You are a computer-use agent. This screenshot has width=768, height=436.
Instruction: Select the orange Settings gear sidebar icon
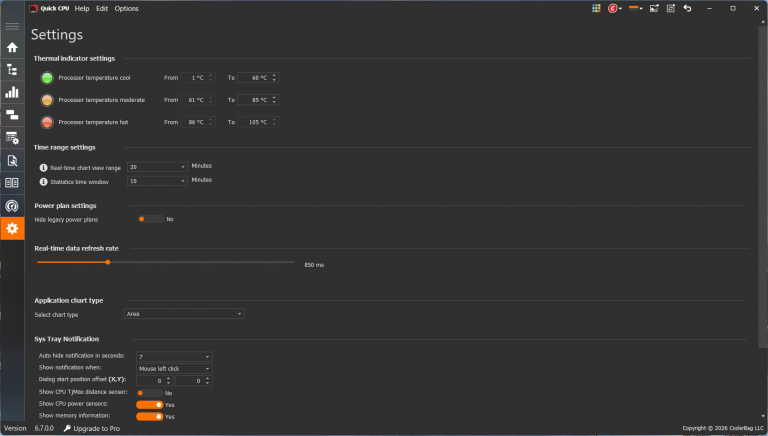click(12, 228)
